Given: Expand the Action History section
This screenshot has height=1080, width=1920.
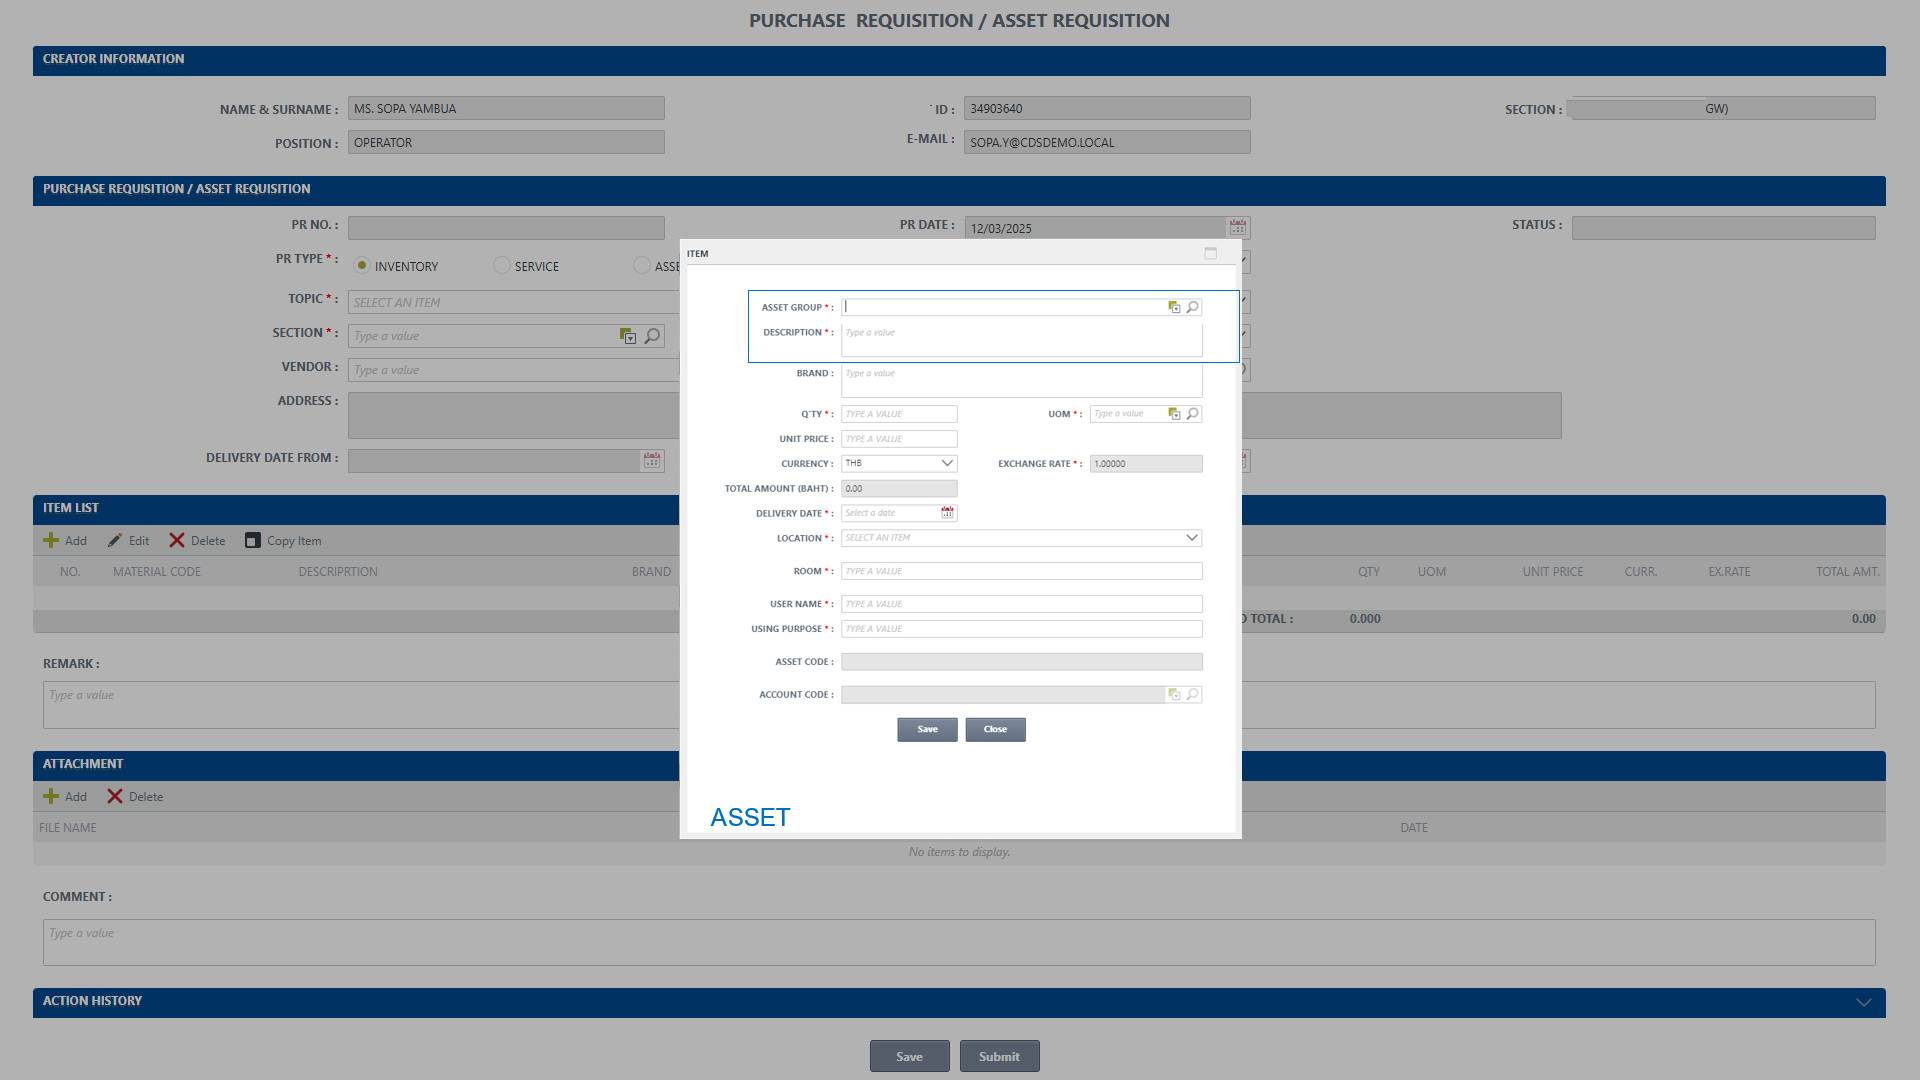Looking at the screenshot, I should [x=1863, y=1003].
